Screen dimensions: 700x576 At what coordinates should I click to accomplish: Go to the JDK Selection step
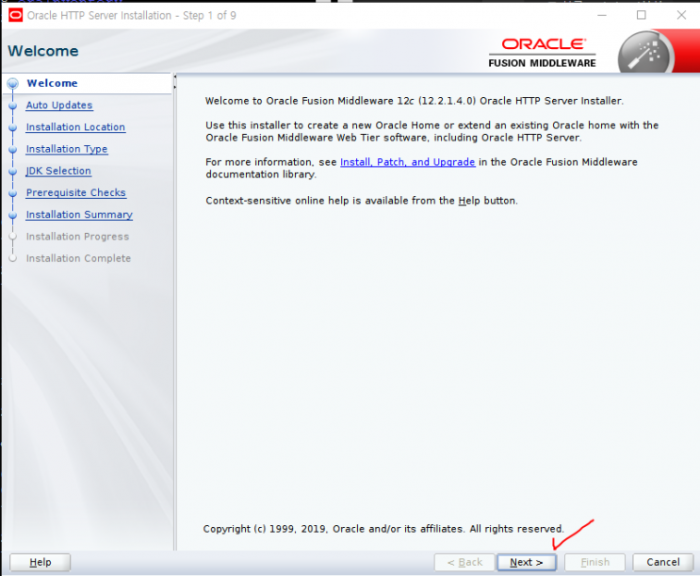point(58,171)
